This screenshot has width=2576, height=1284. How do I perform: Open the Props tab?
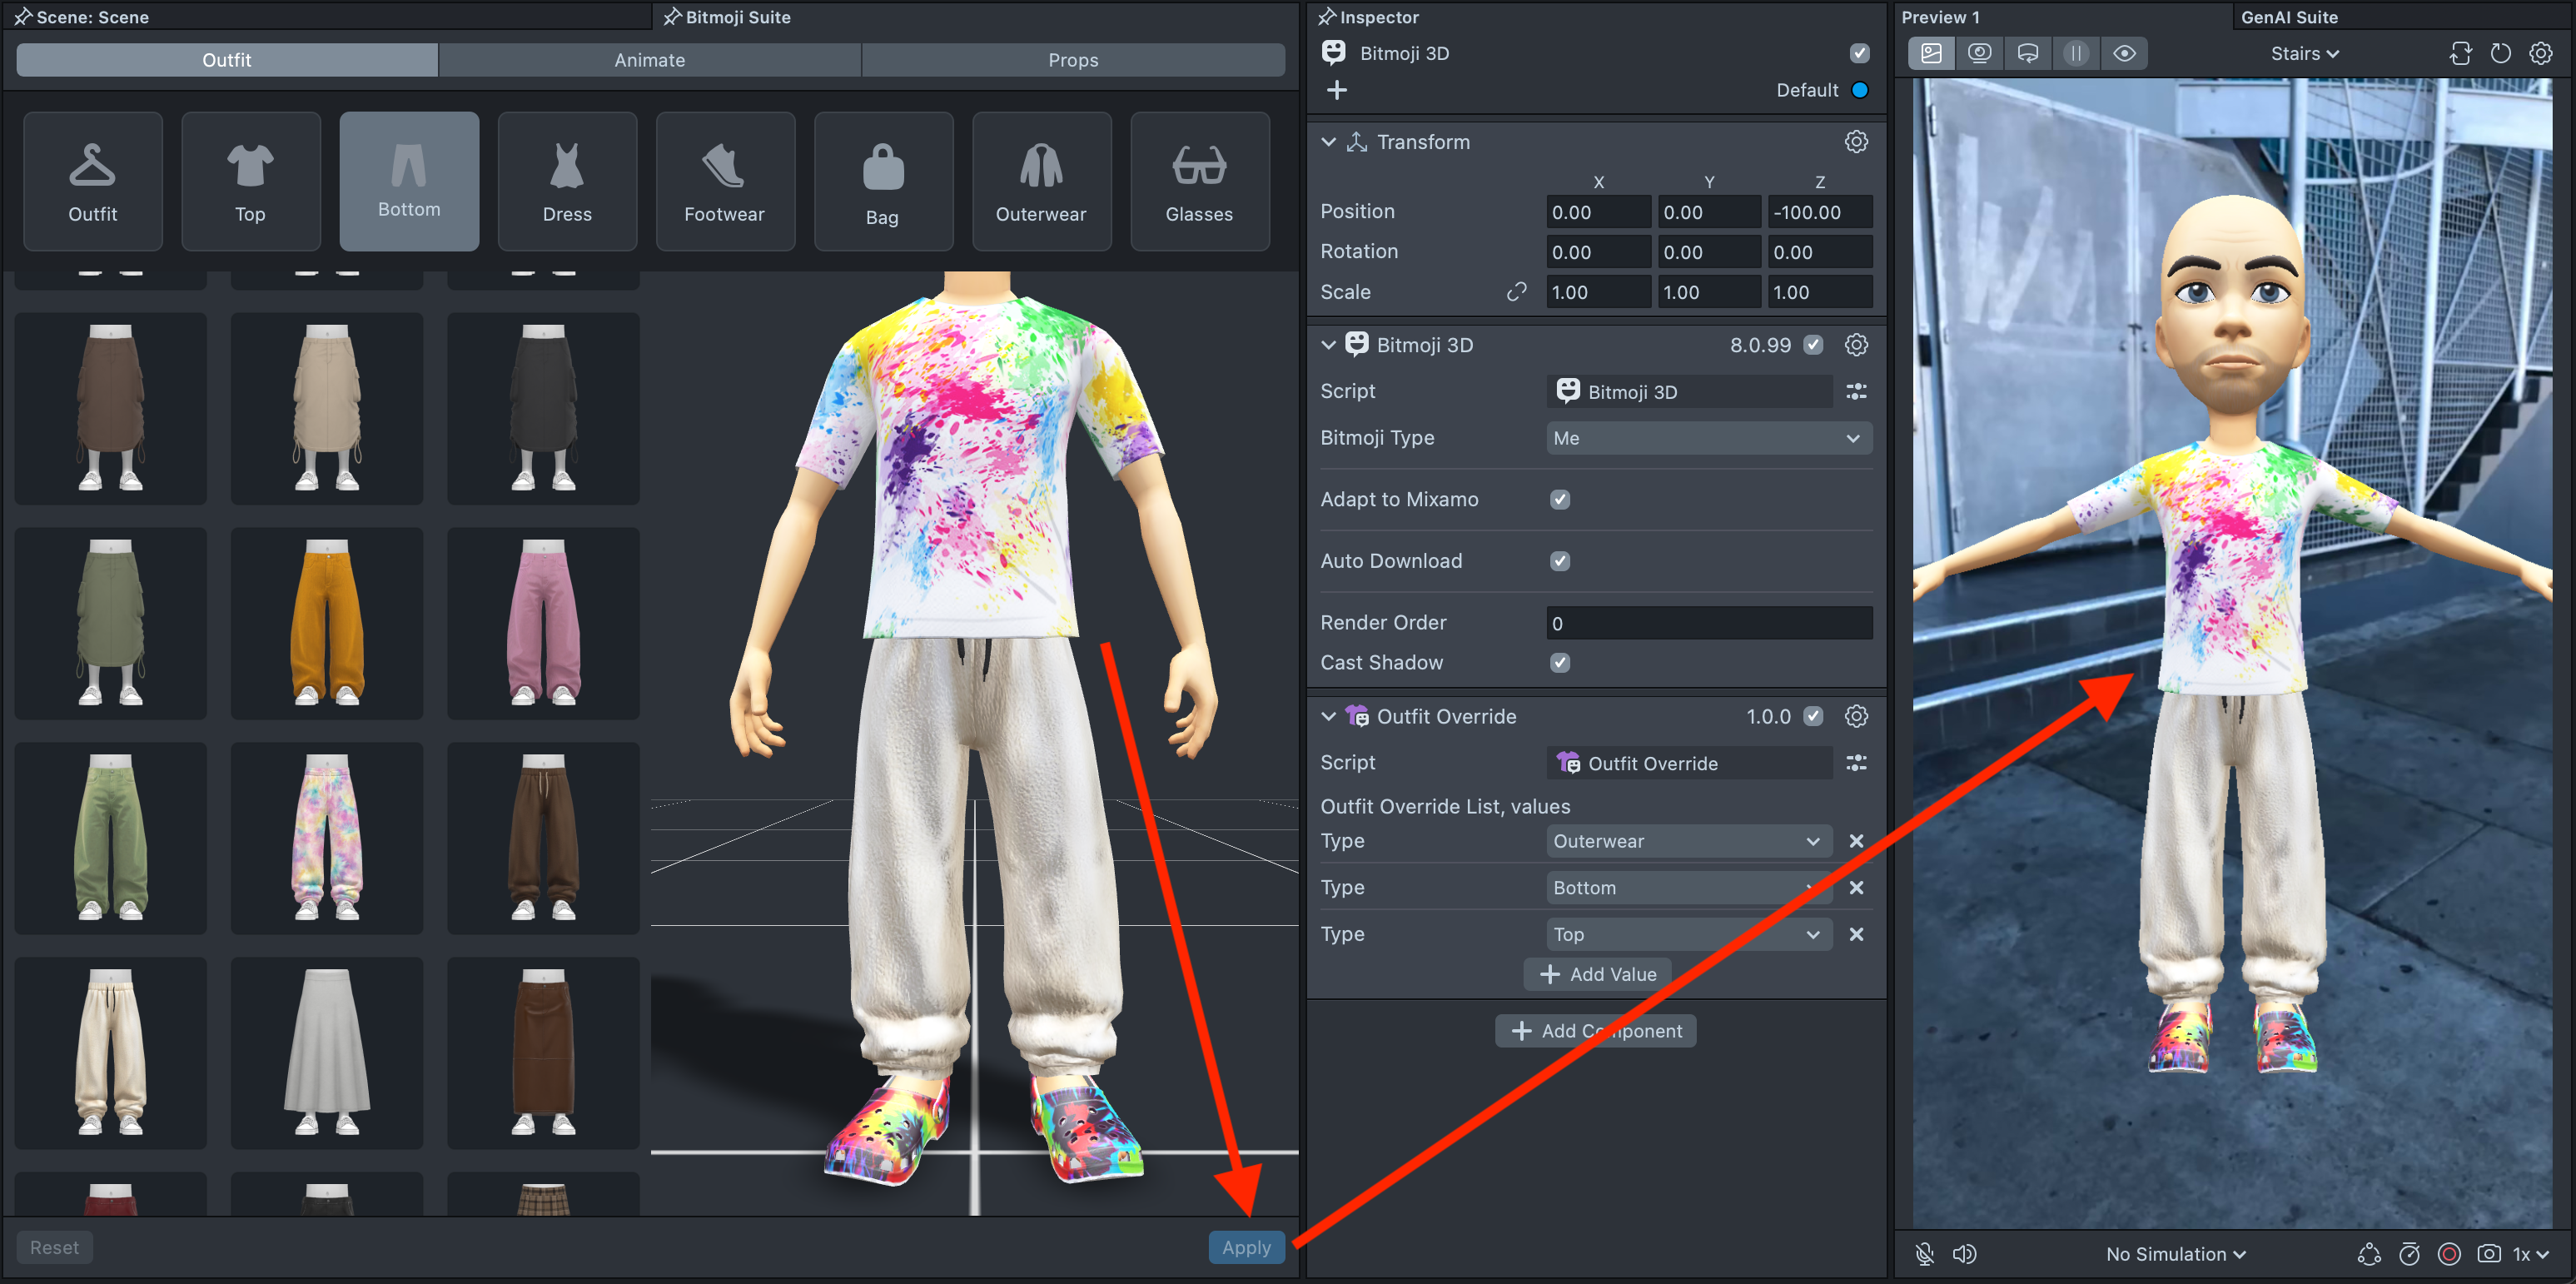click(1072, 60)
